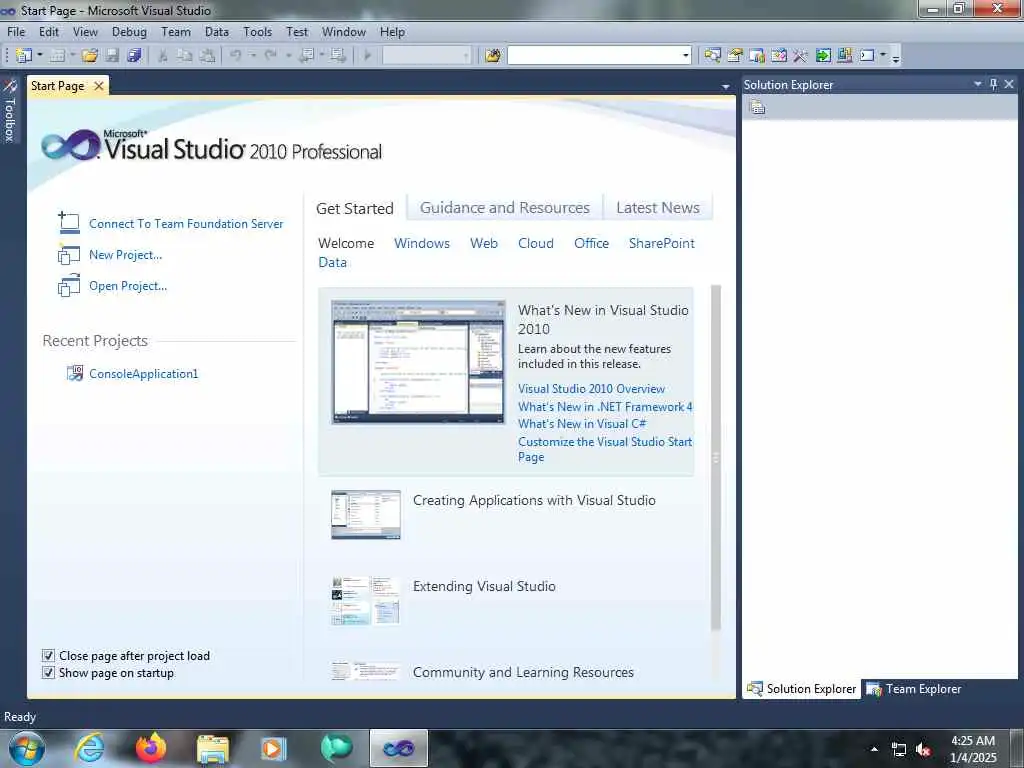1024x768 pixels.
Task: Open recent project ConsoleApplication1
Action: 144,374
